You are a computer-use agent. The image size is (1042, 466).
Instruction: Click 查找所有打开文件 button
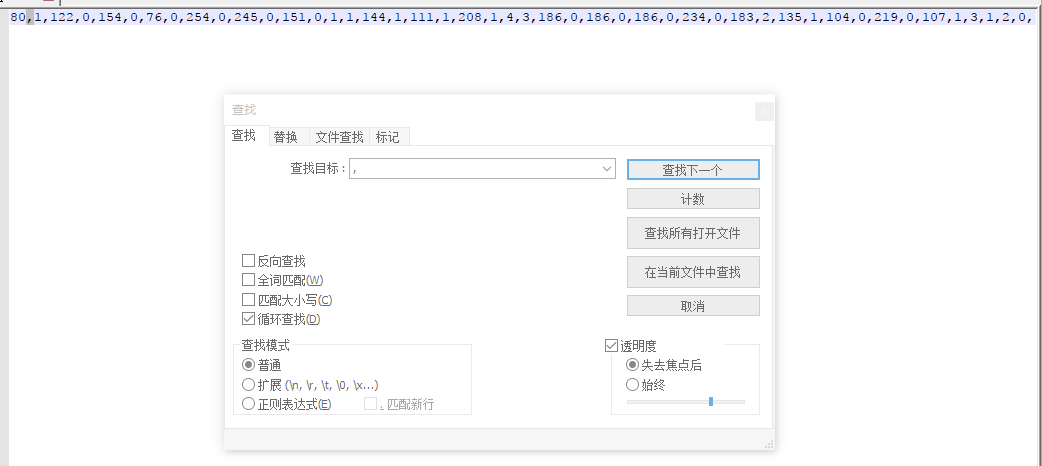(693, 233)
